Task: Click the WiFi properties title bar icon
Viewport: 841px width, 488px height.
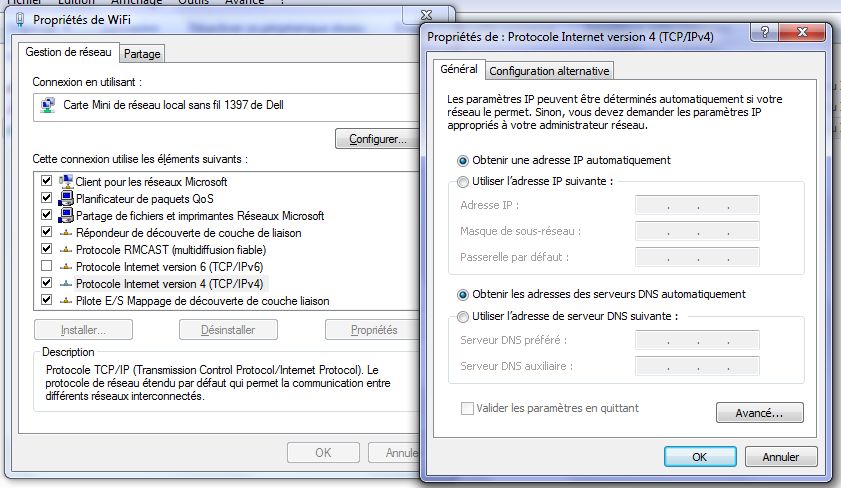Action: 20,20
